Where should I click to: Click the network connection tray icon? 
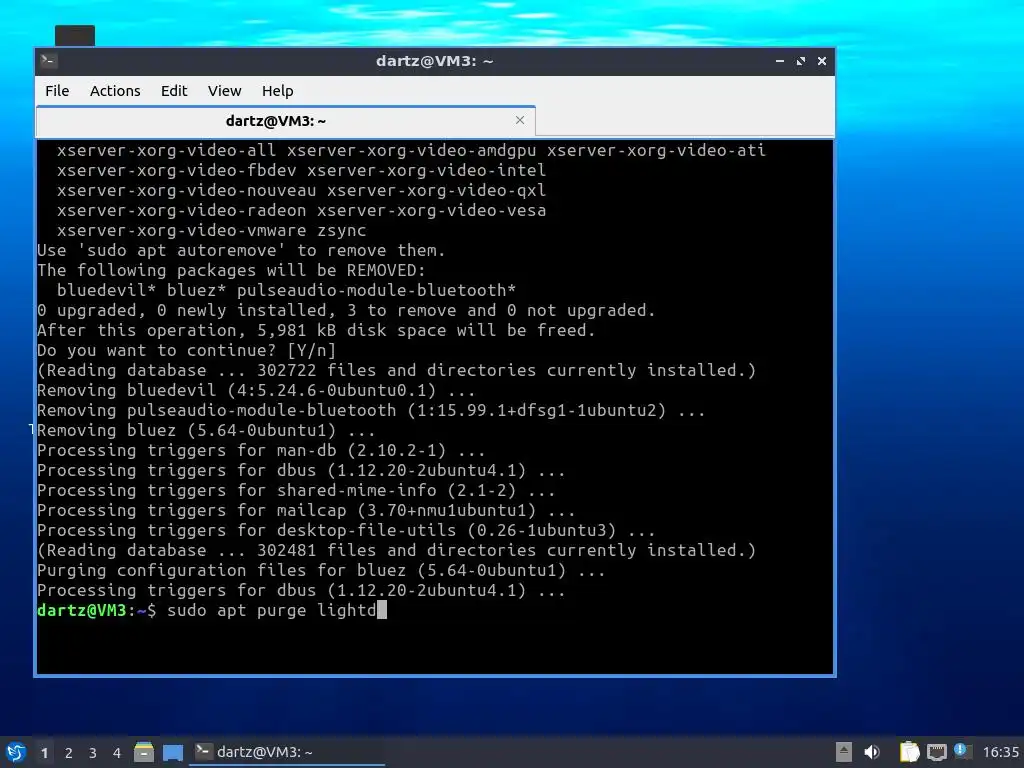(x=936, y=752)
